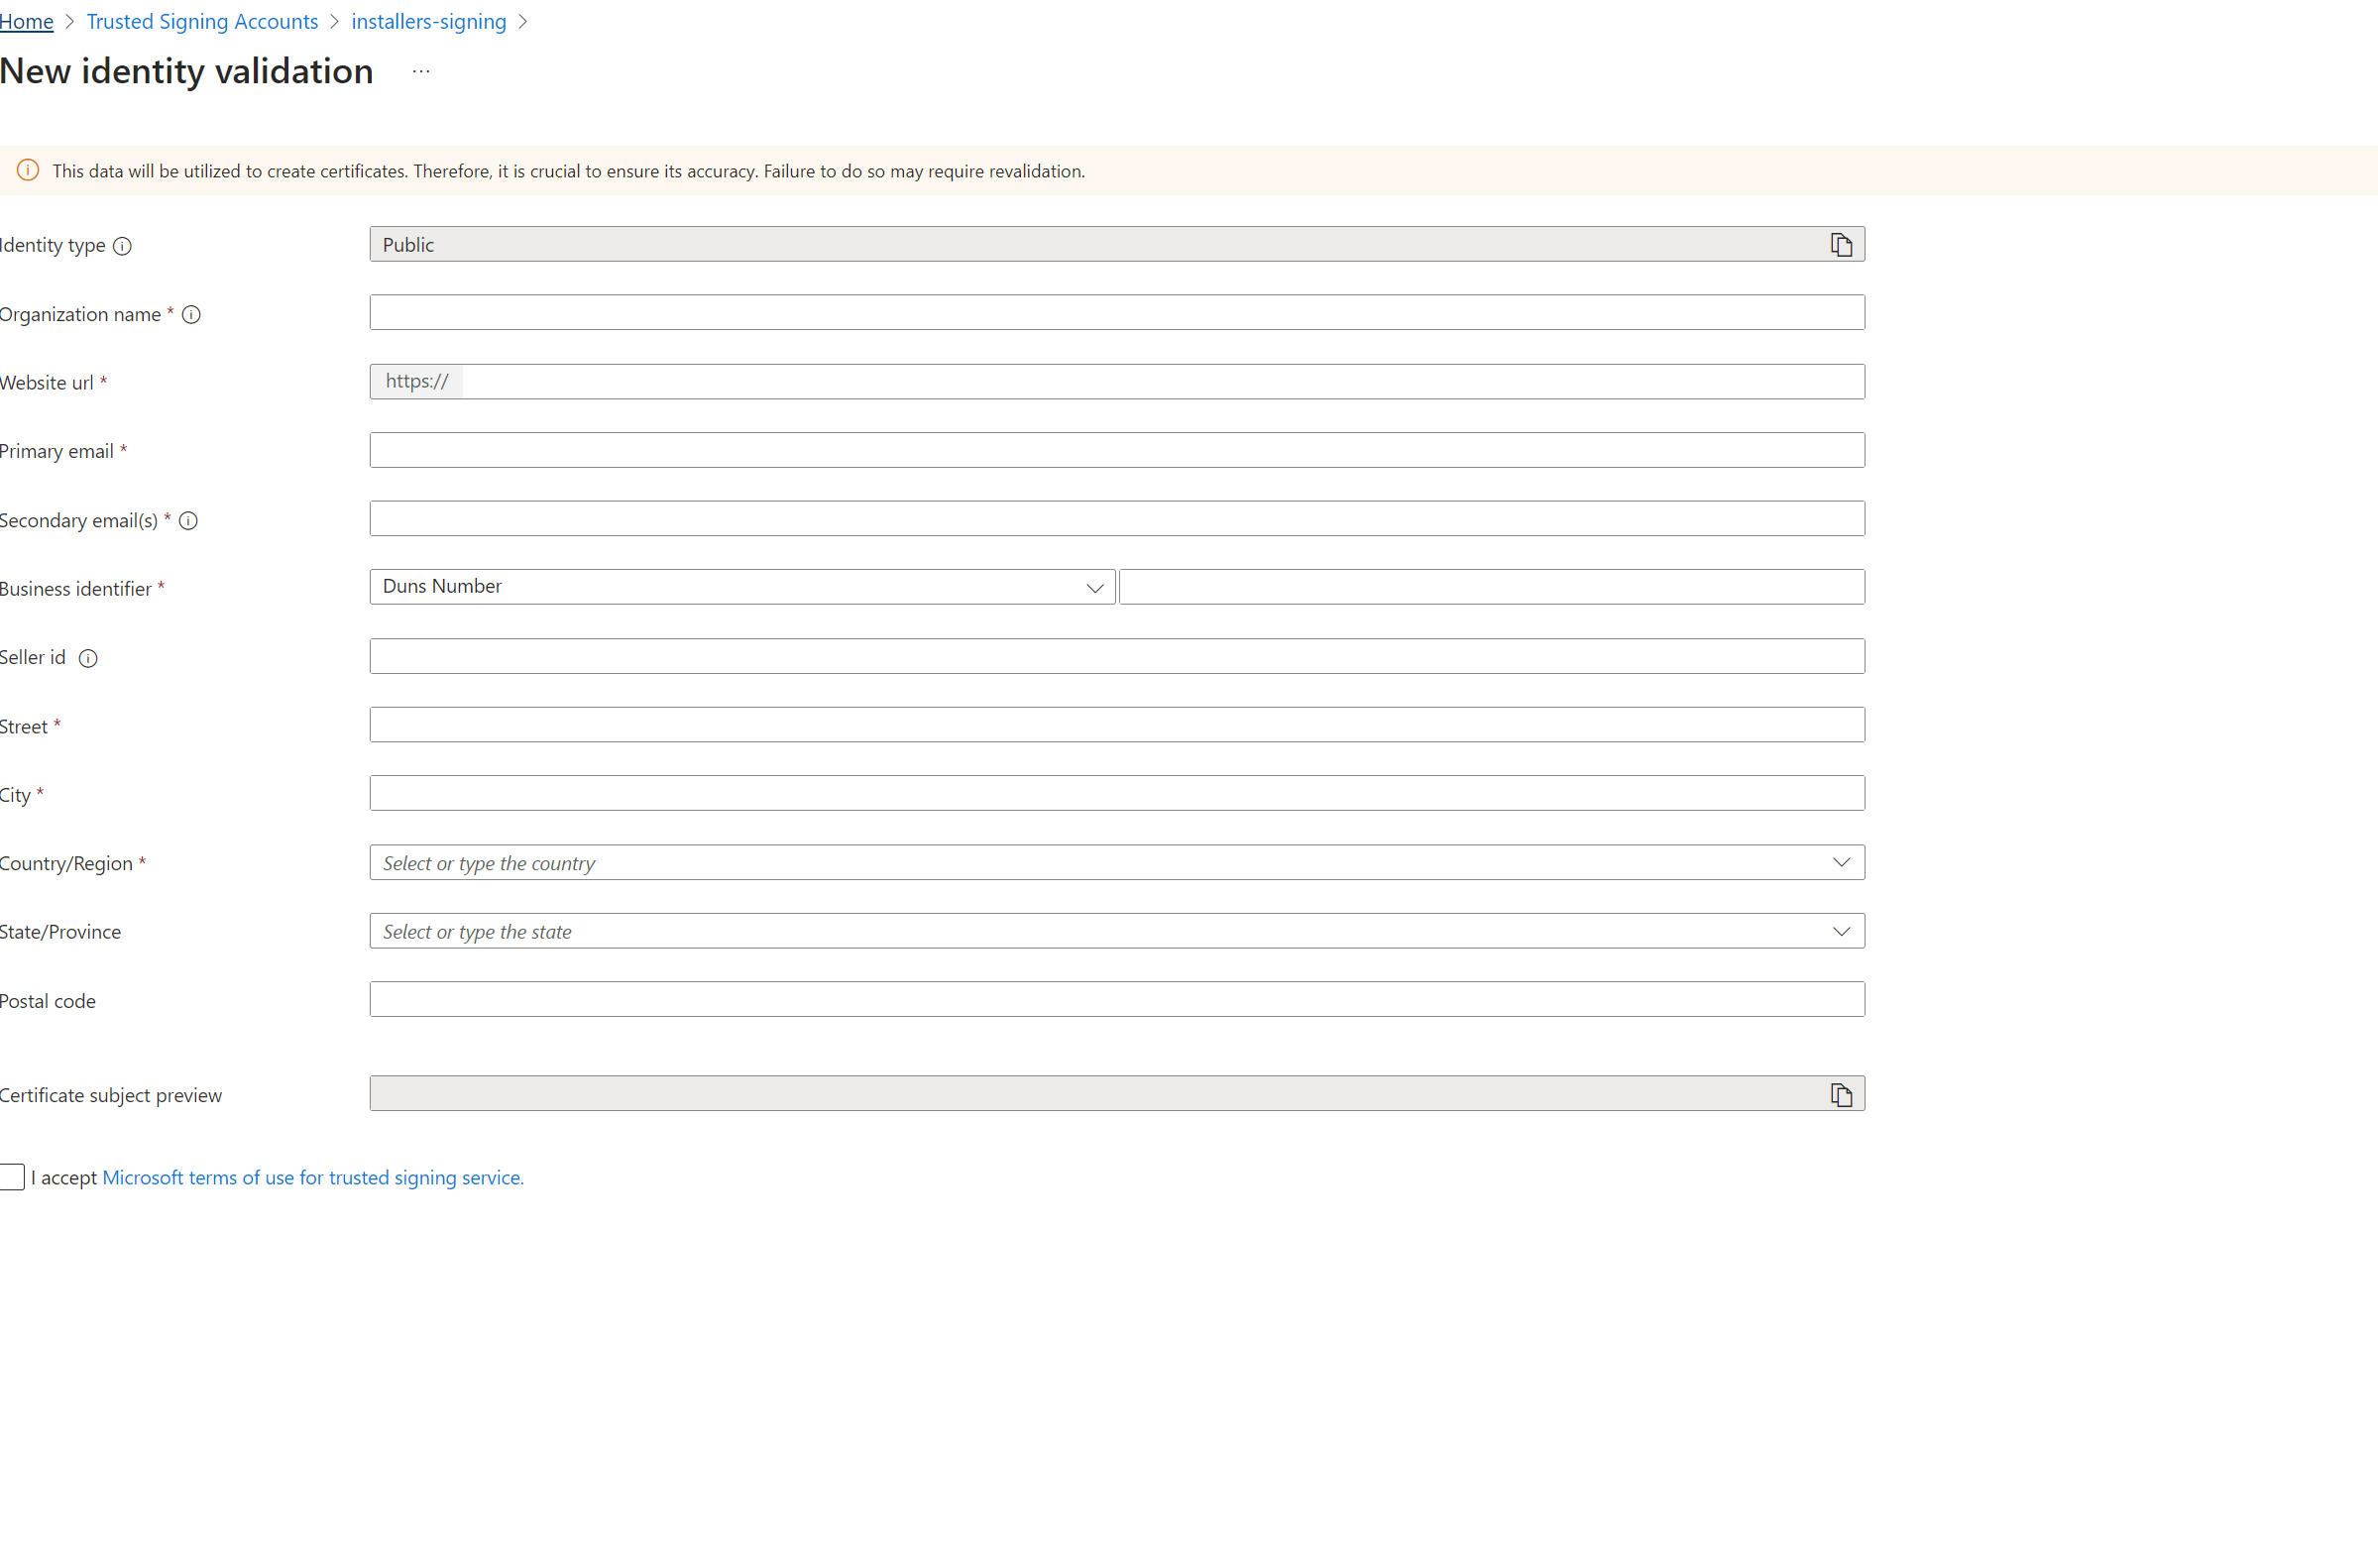This screenshot has width=2378, height=1568.
Task: Open the Country/Region selector
Action: point(1841,861)
